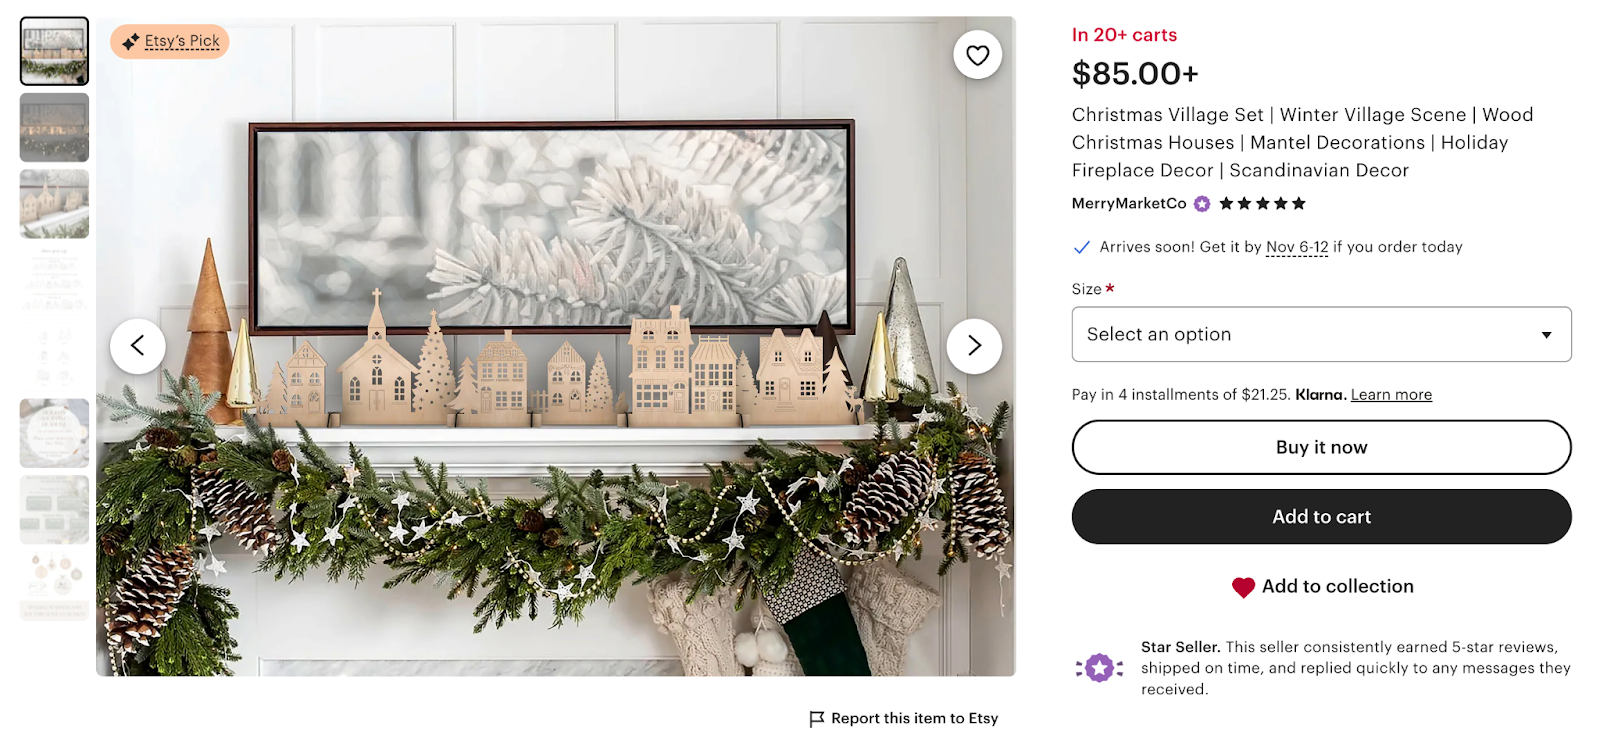Favorite this item with the heart icon
This screenshot has width=1600, height=739.
[x=977, y=55]
